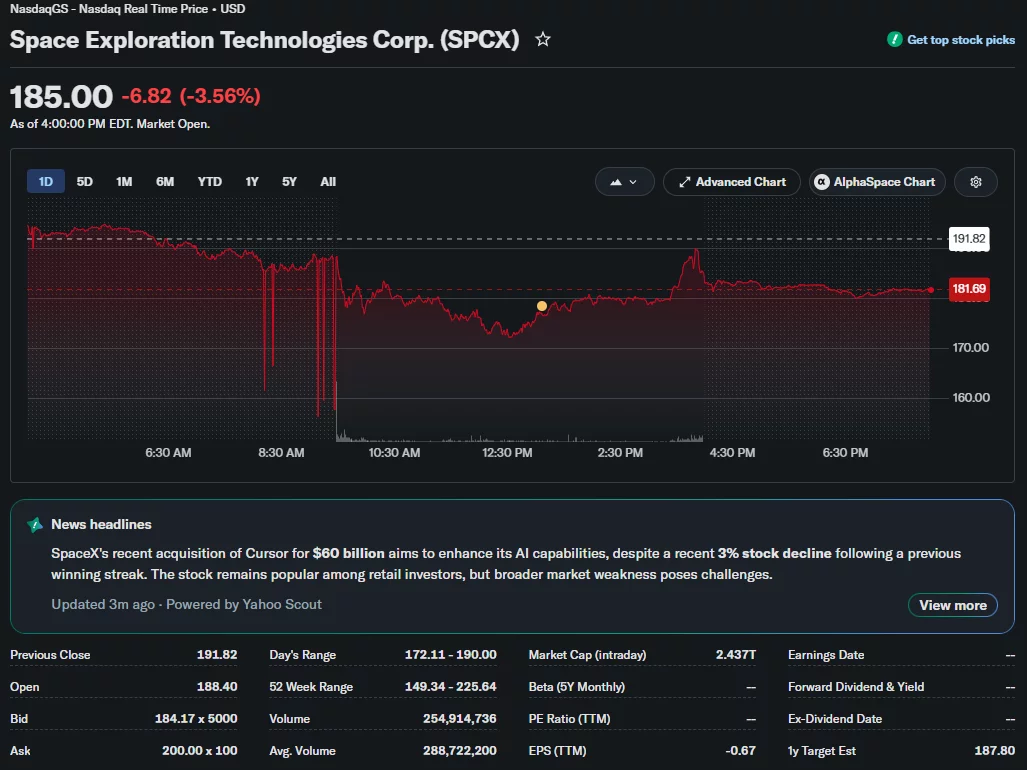Image resolution: width=1027 pixels, height=770 pixels.
Task: Click the Previous Close value 191.82
Action: click(217, 655)
